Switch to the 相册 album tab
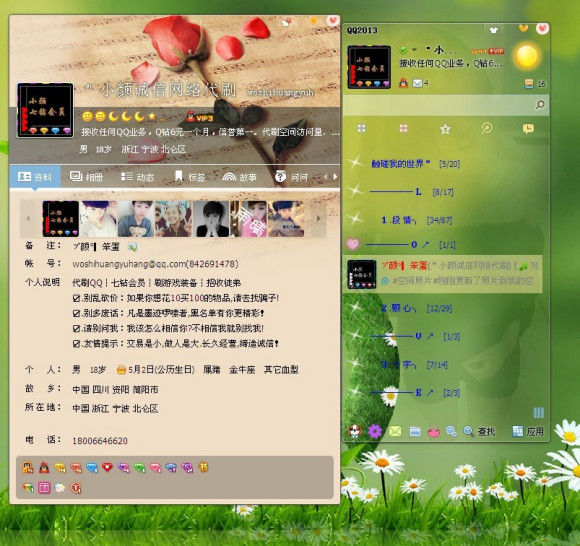Viewport: 580px width, 546px height. [x=86, y=177]
